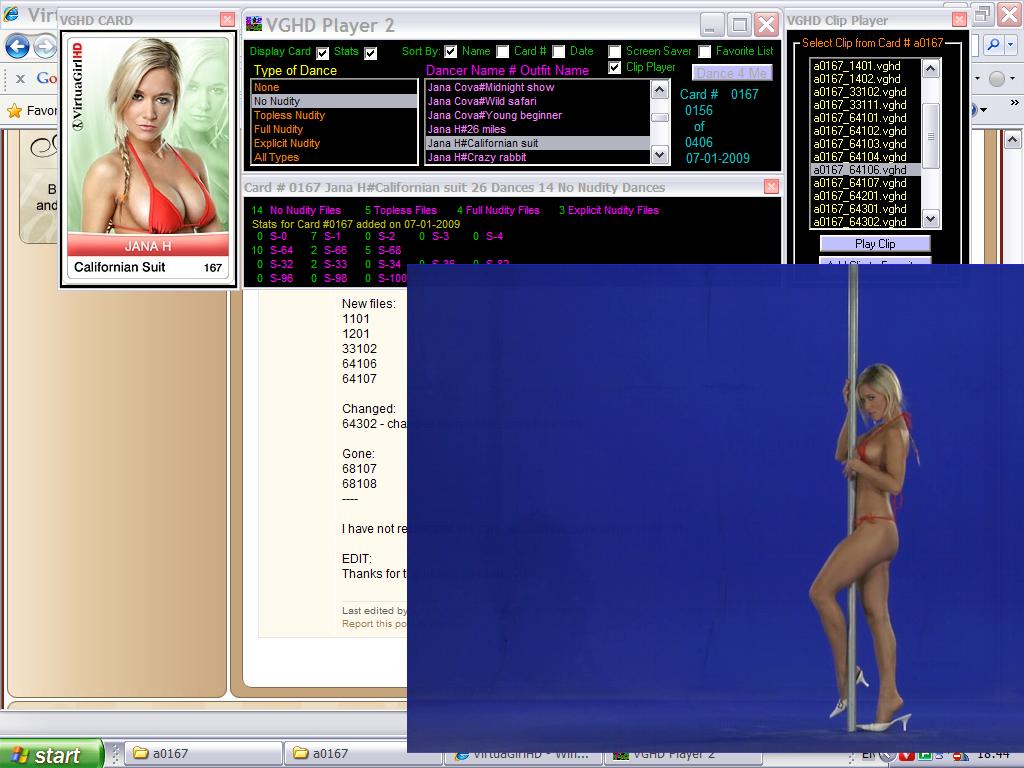Check the Favorite List checkbox

(x=705, y=52)
